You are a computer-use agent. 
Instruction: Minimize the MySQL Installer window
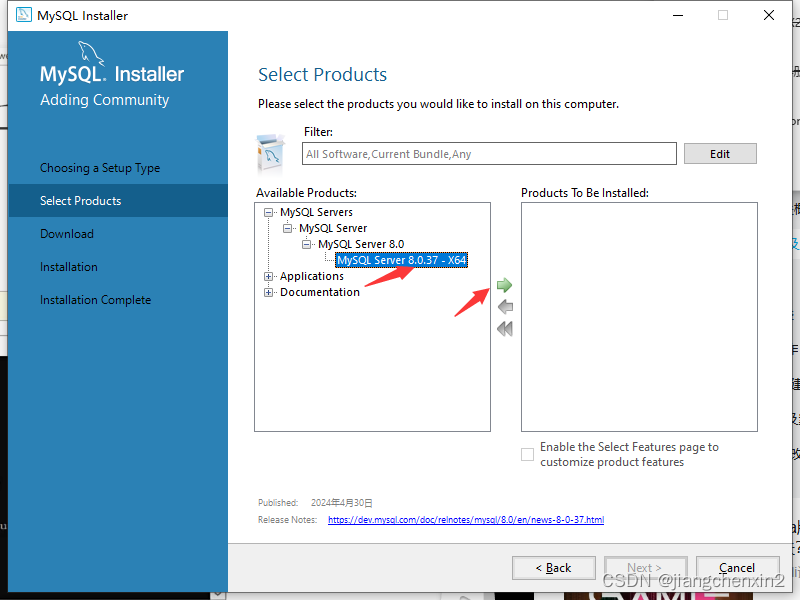pyautogui.click(x=678, y=15)
